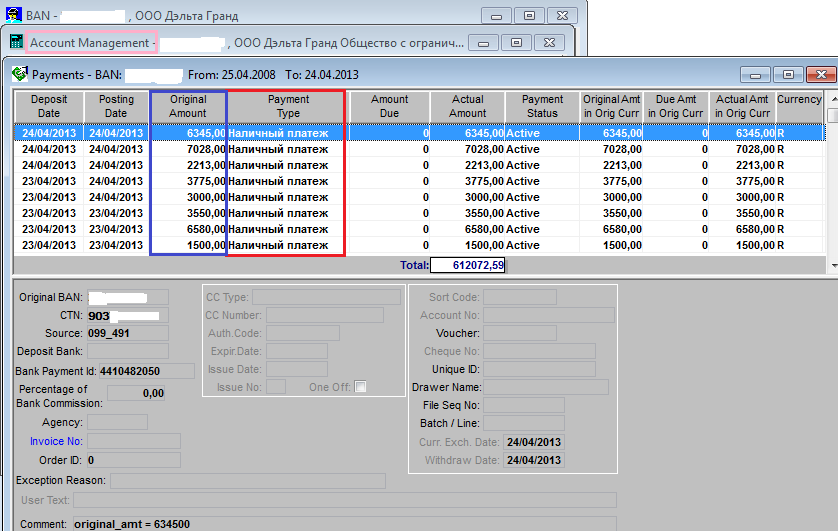Click the Voucher field
838x531 pixels.
(519, 333)
